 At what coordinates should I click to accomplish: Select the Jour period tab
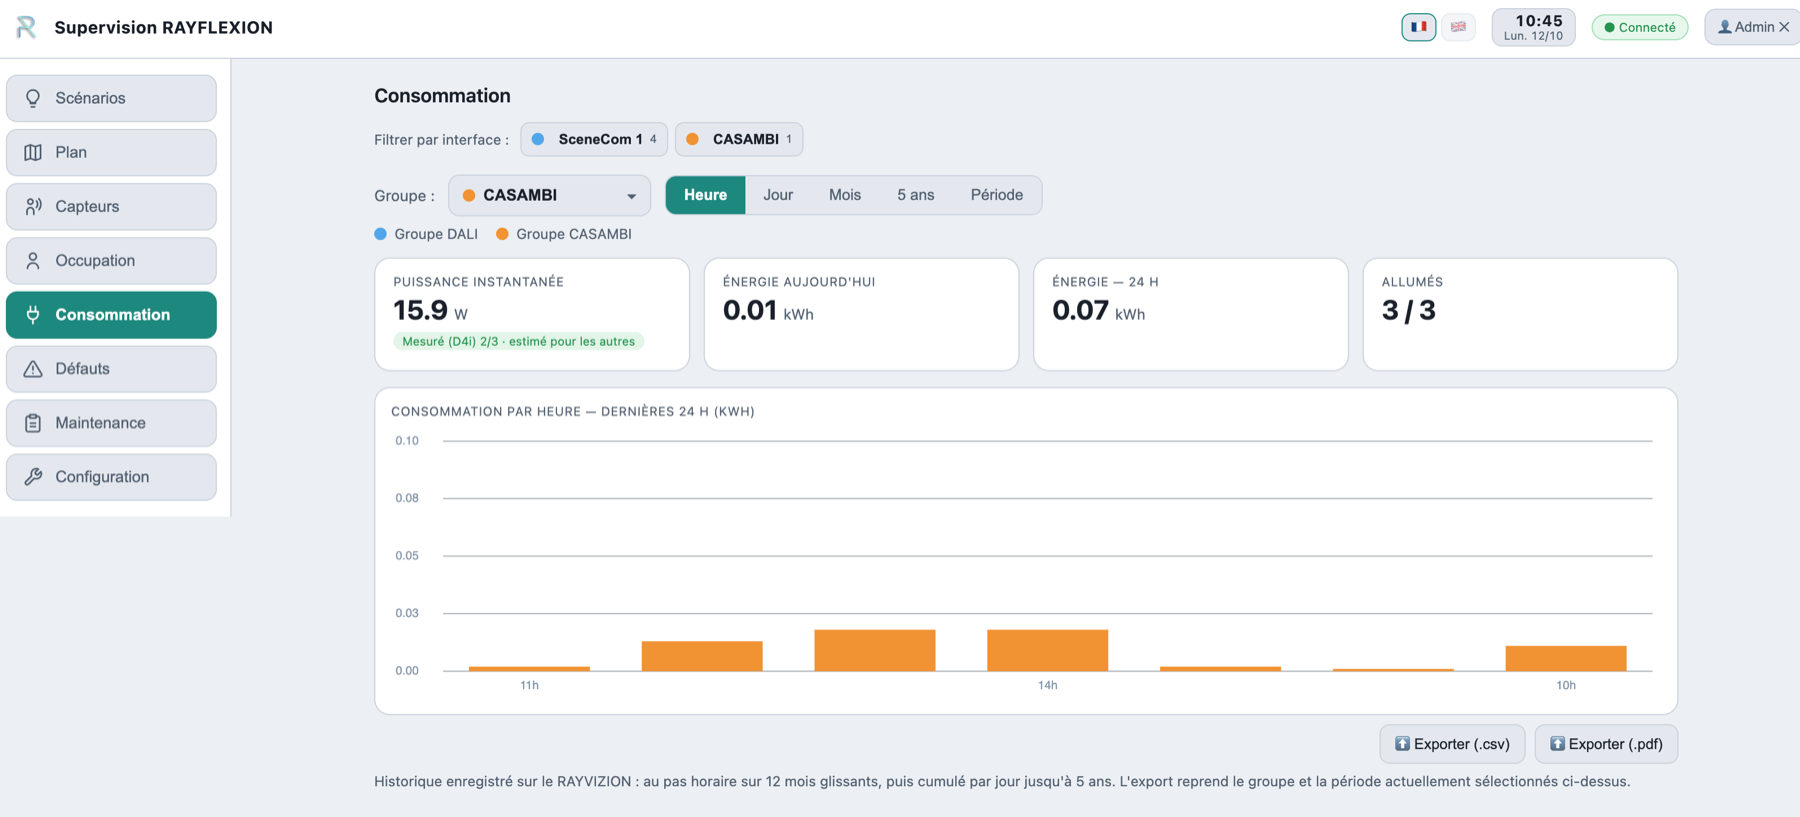pyautogui.click(x=778, y=195)
